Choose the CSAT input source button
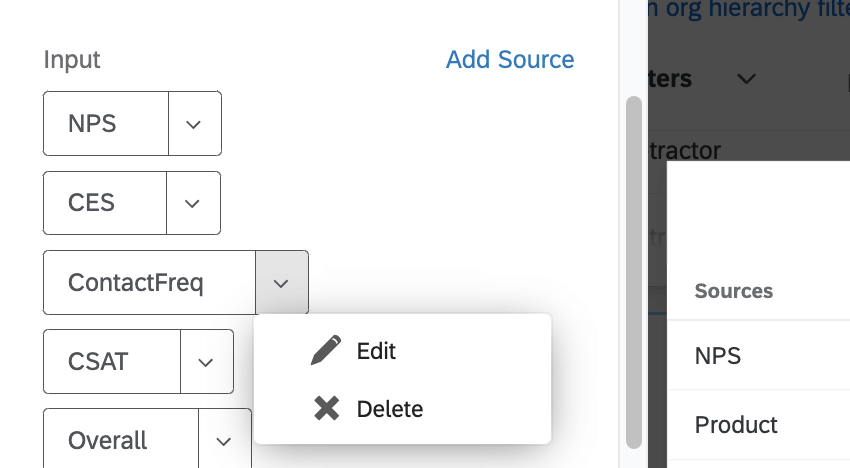850x468 pixels. pyautogui.click(x=112, y=361)
